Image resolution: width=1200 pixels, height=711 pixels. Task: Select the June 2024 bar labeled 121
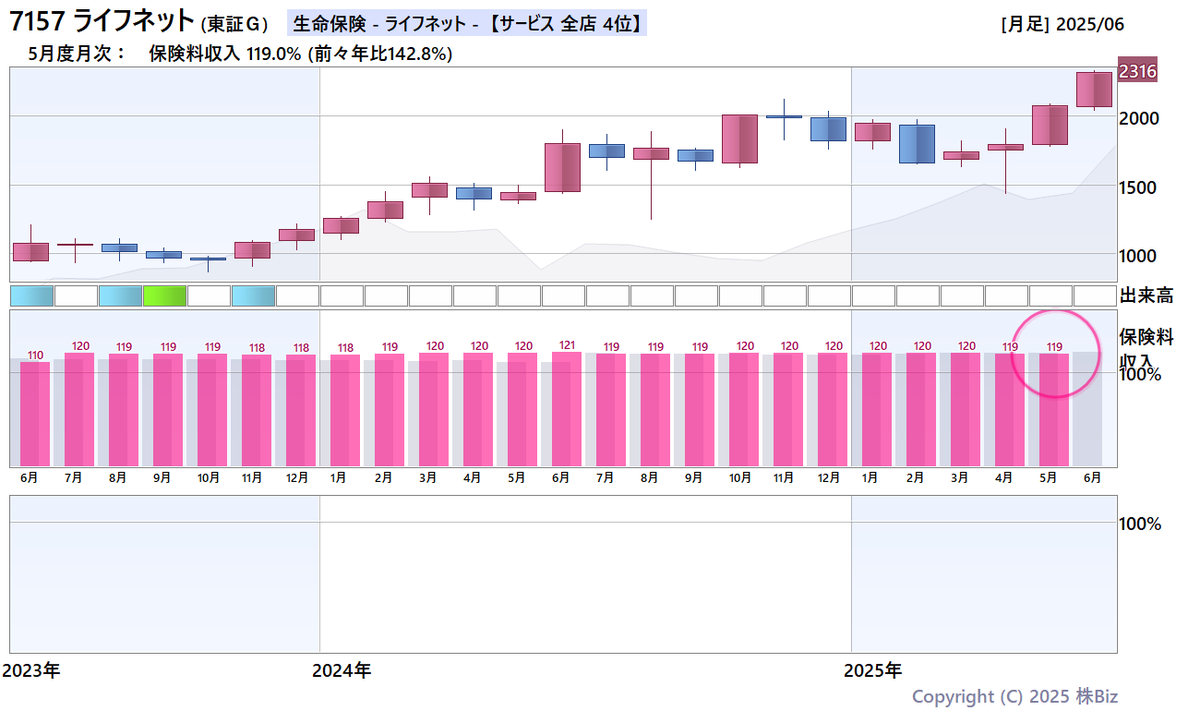coord(567,409)
